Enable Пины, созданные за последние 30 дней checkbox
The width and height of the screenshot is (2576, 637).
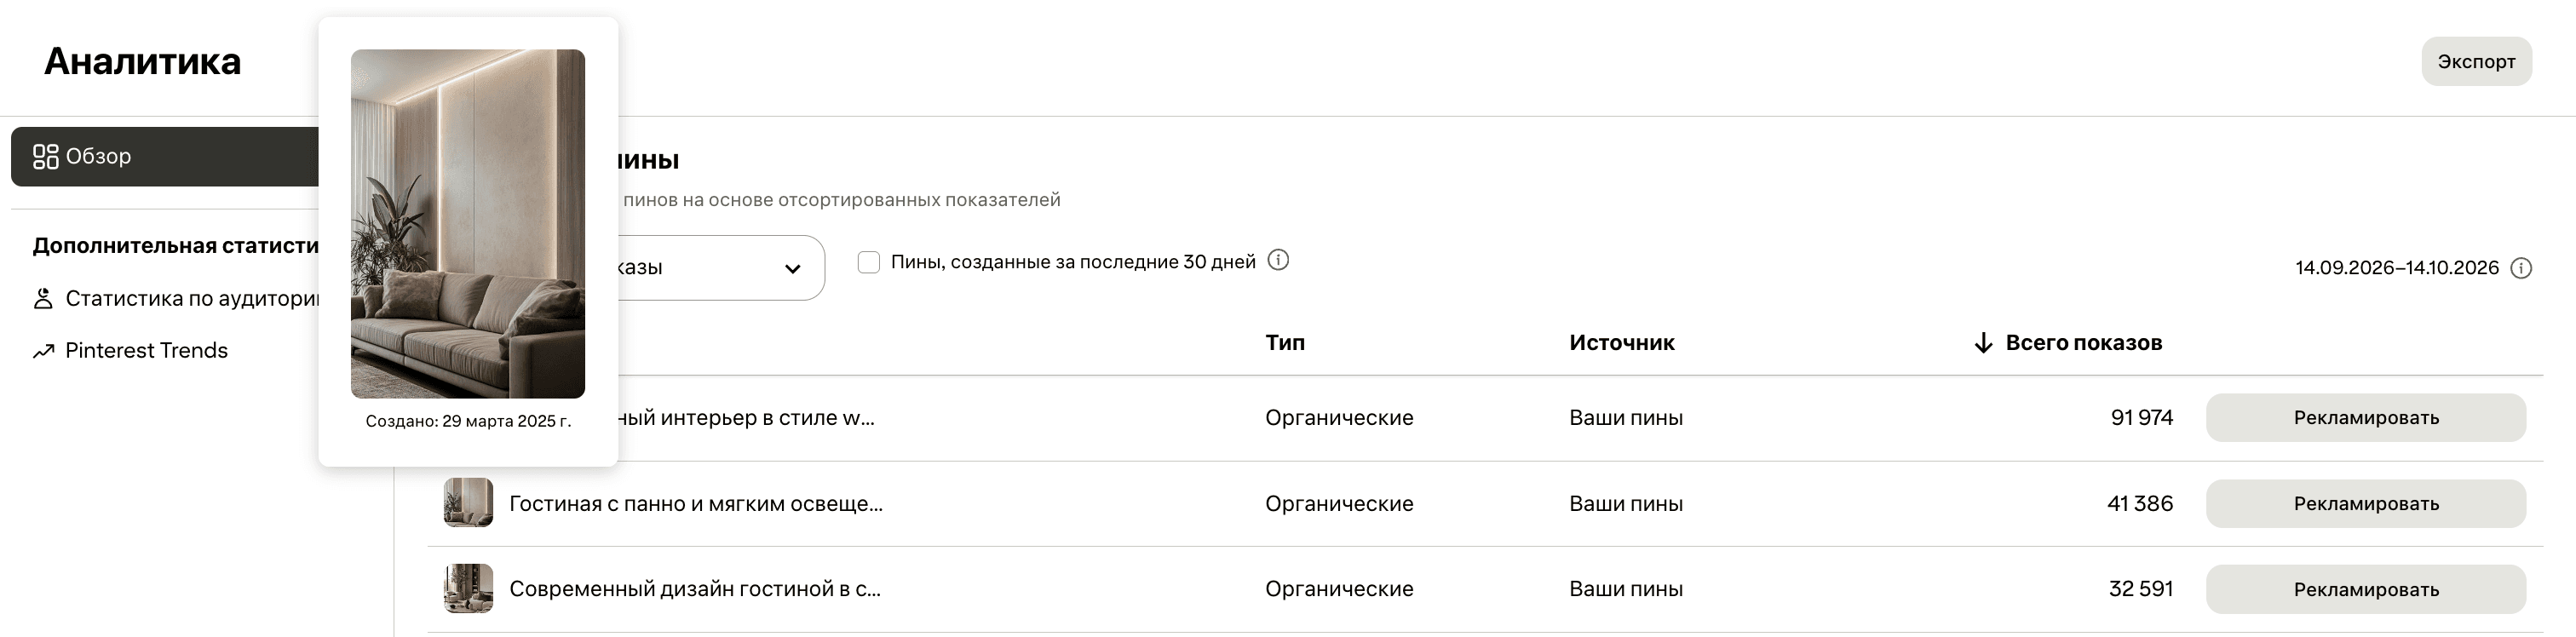point(869,262)
